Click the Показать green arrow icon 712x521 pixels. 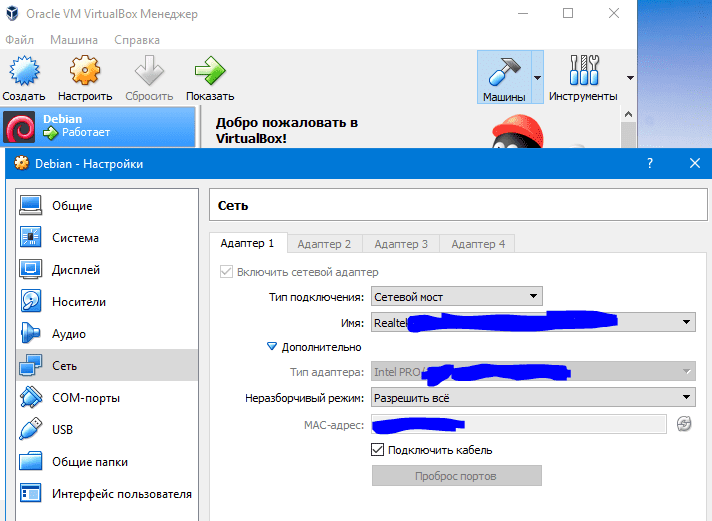click(209, 72)
